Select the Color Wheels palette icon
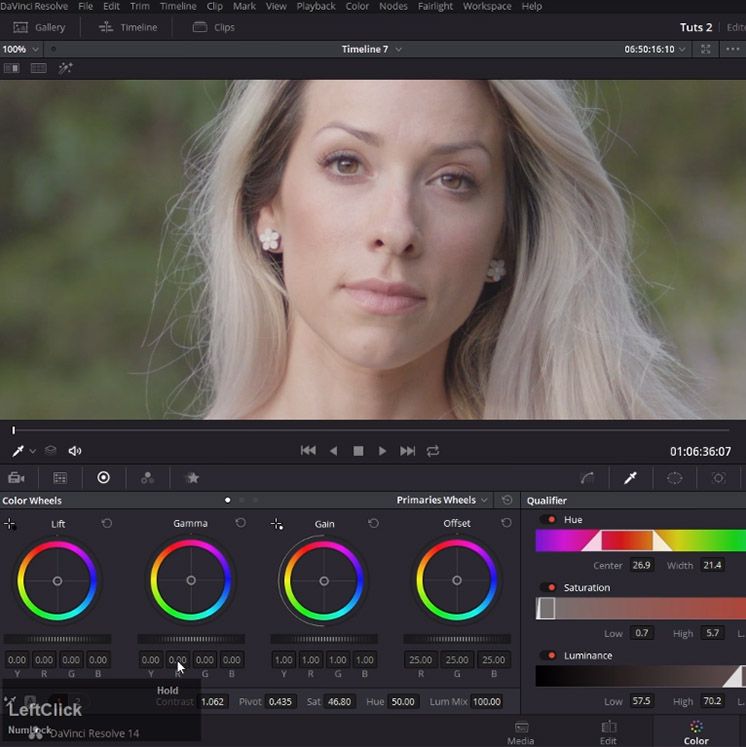 click(x=103, y=477)
